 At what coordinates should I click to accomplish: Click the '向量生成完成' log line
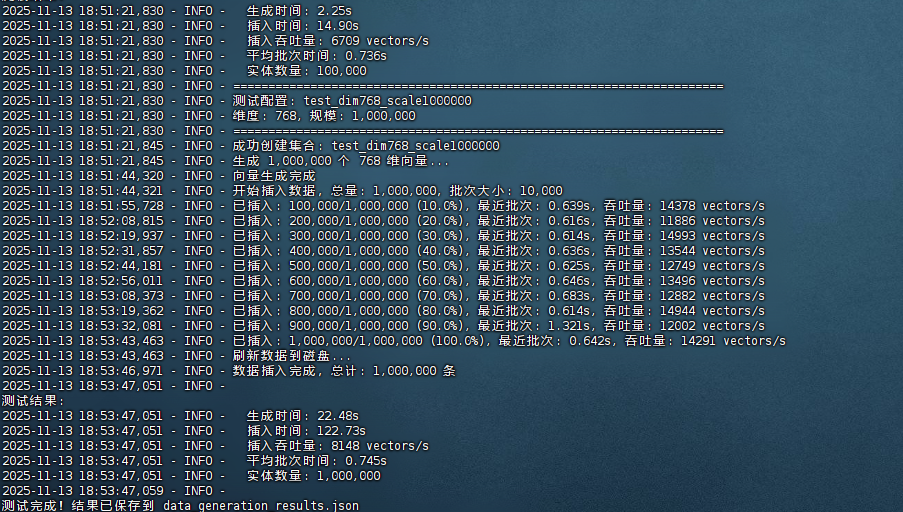click(159, 176)
